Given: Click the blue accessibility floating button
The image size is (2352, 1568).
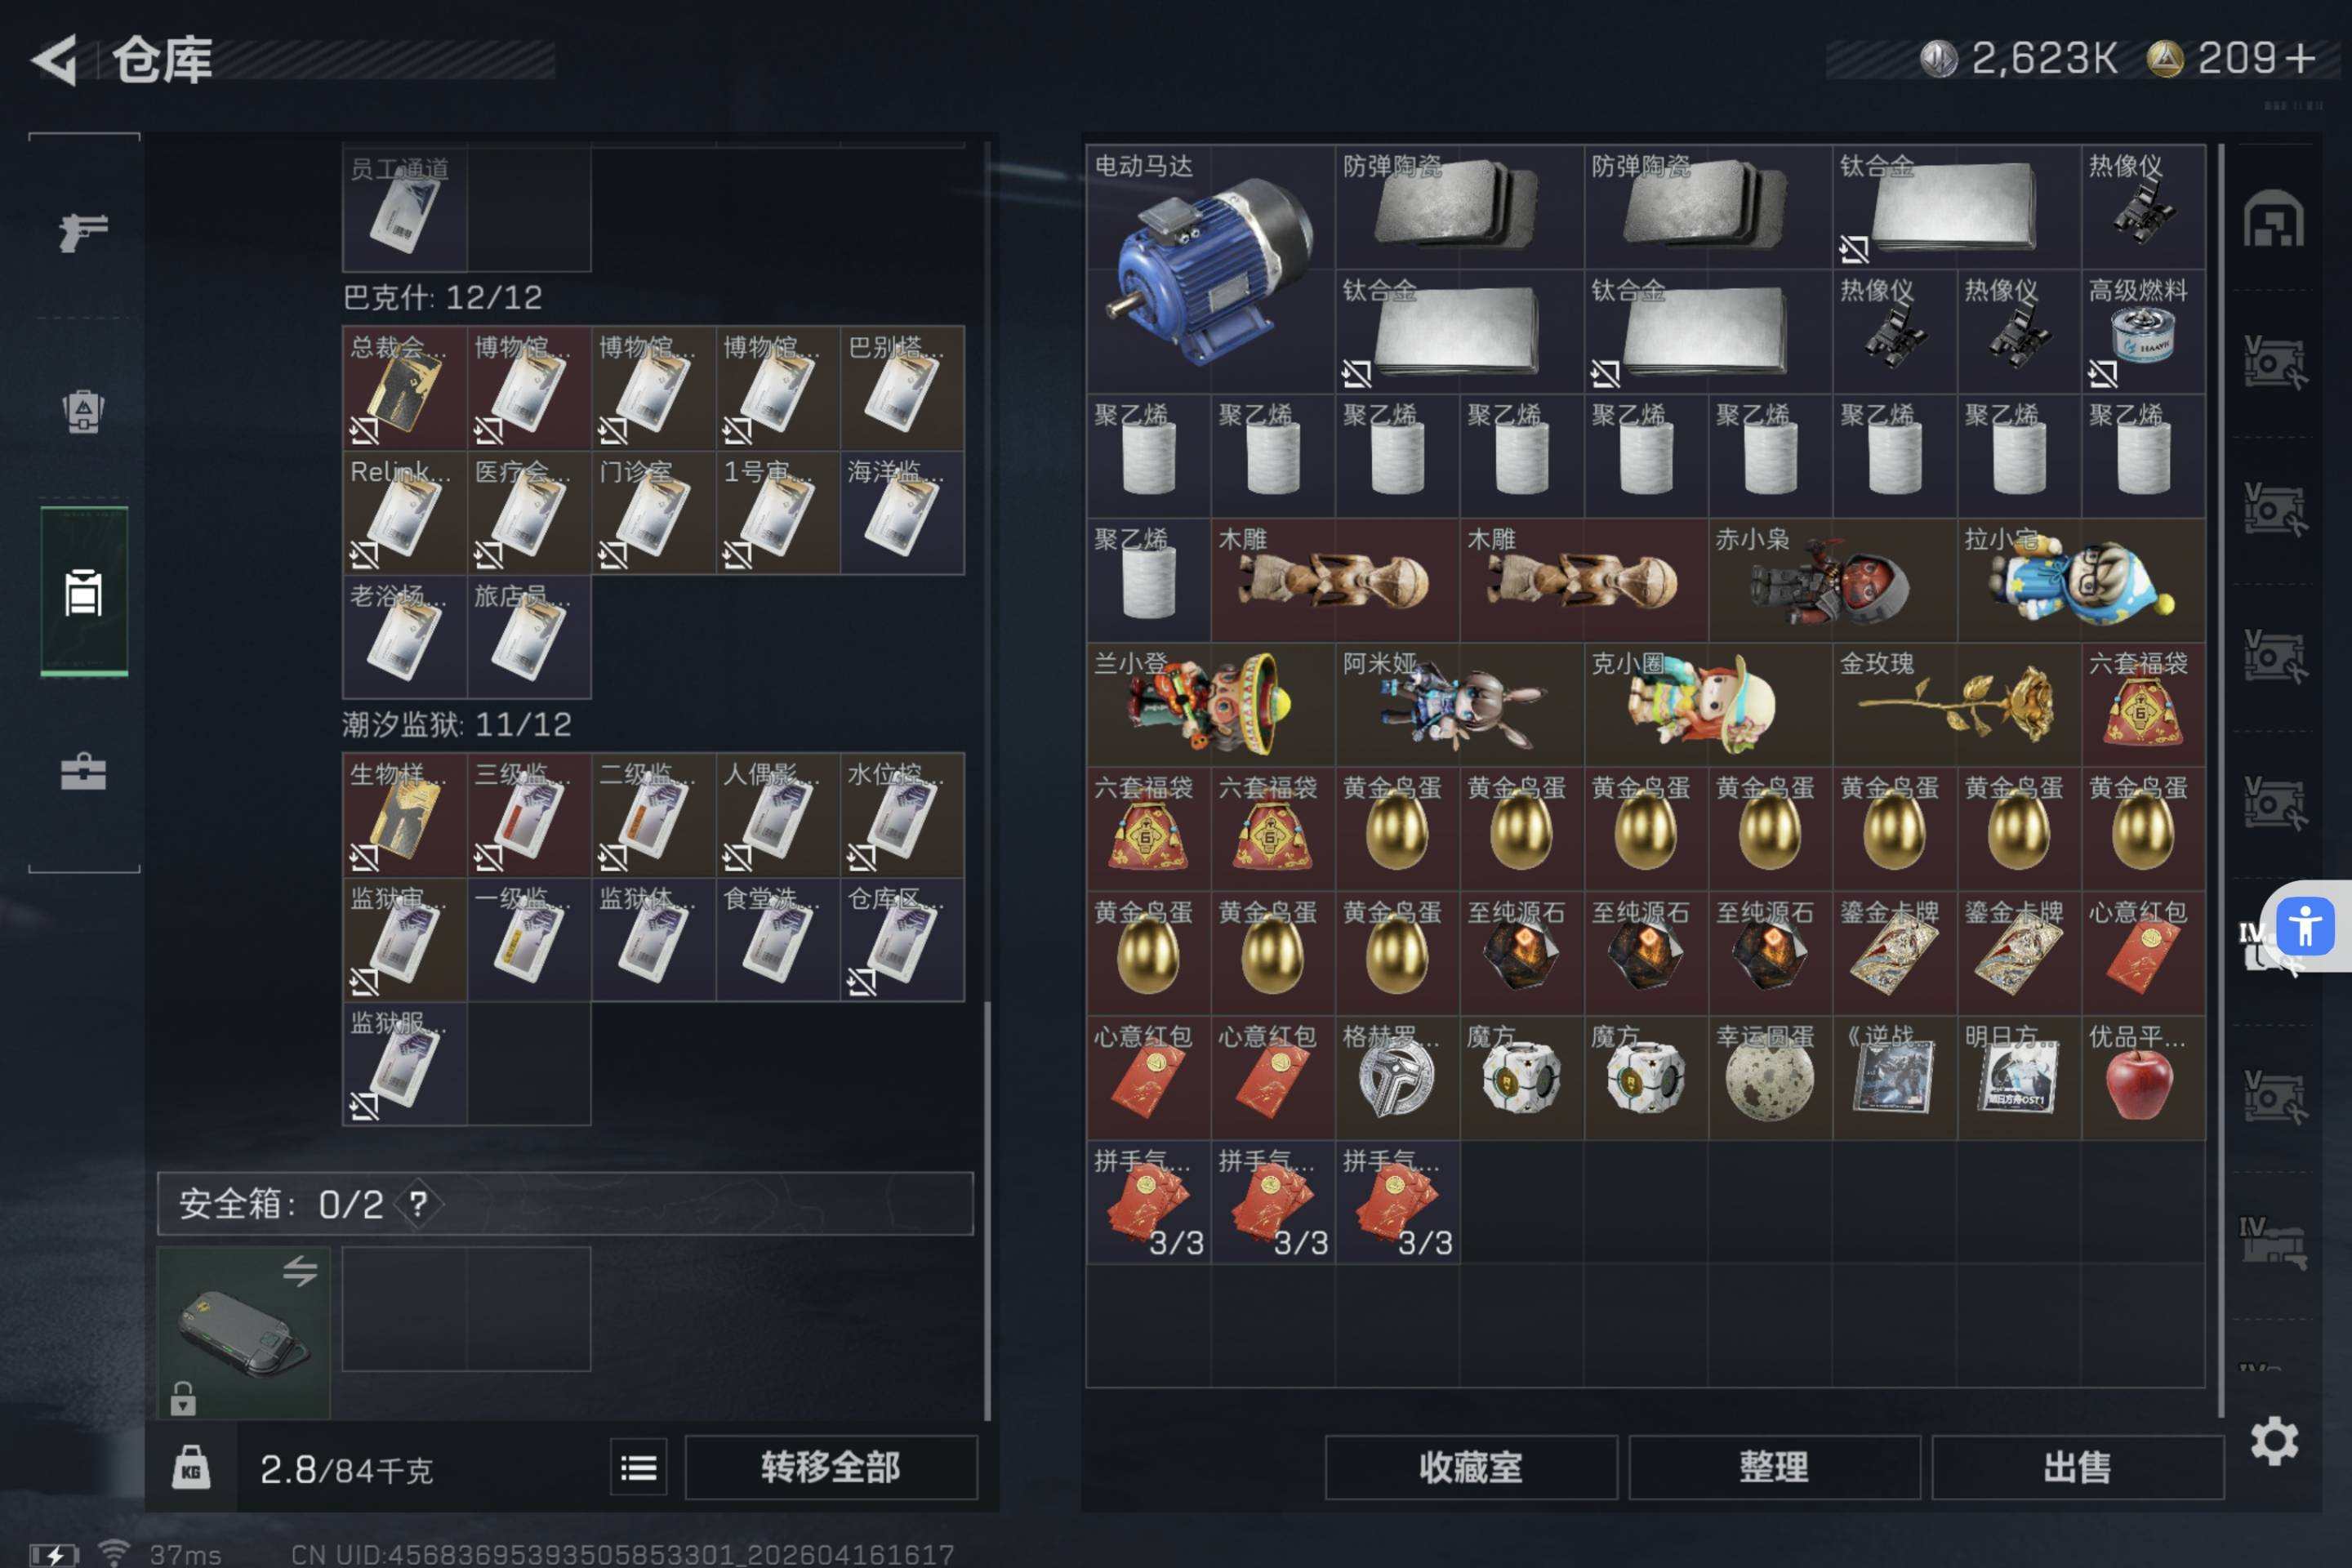Looking at the screenshot, I should (x=2306, y=926).
